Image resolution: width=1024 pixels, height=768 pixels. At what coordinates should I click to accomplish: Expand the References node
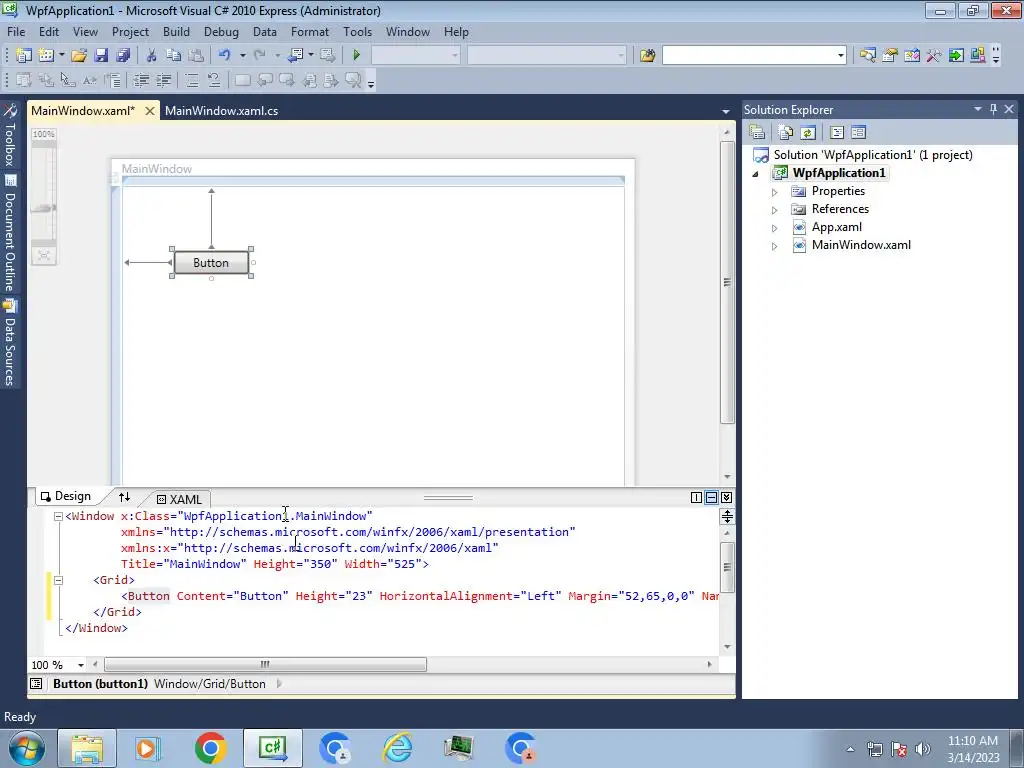[x=775, y=210]
